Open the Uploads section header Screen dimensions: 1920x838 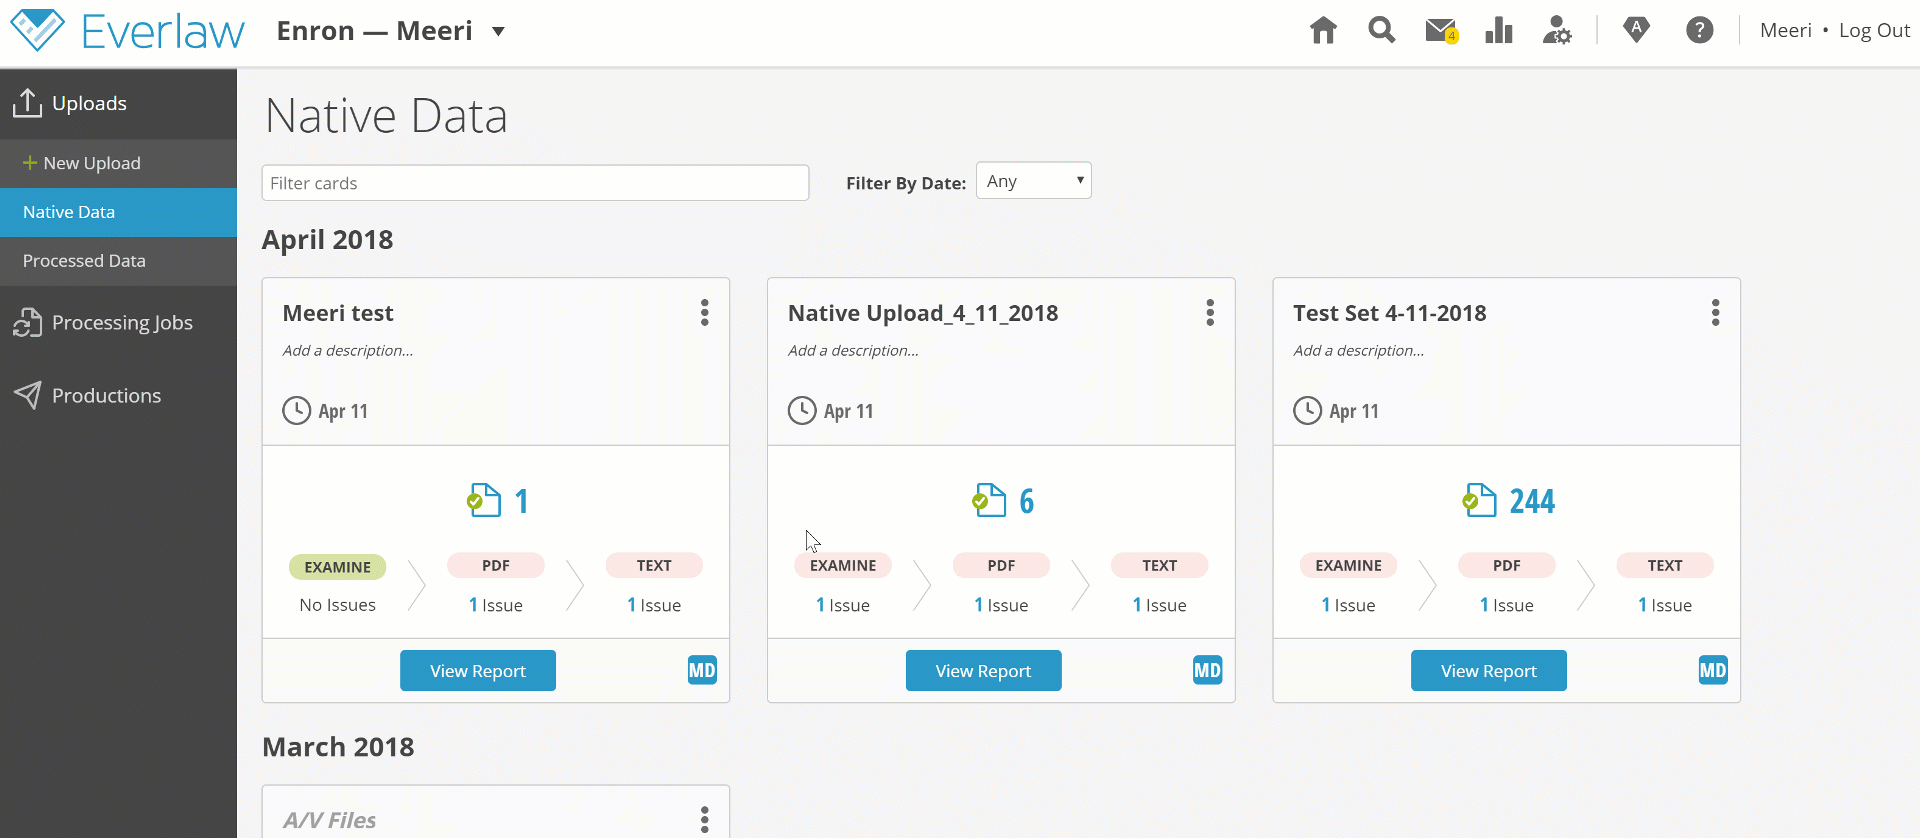click(118, 103)
